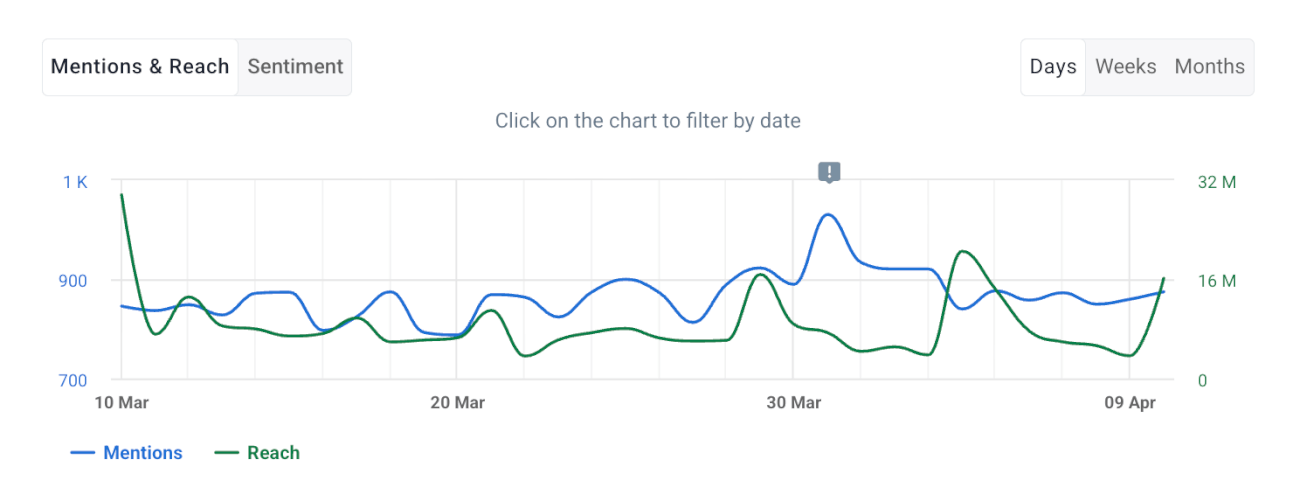Click the Mentions peak near 31 Mar
This screenshot has height=488, width=1300.
(x=828, y=215)
